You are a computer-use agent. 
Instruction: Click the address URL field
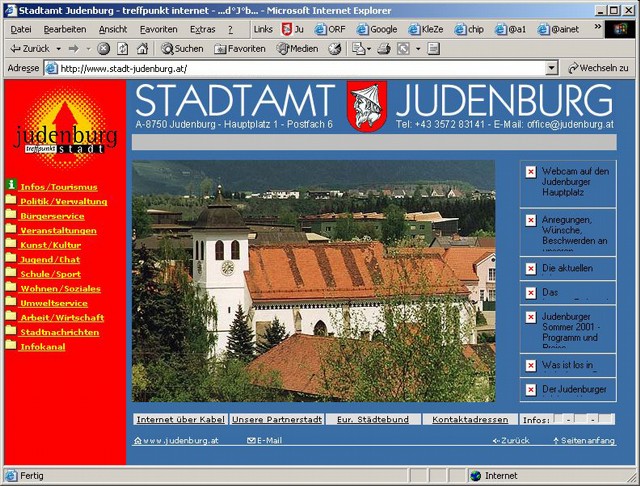[x=300, y=68]
